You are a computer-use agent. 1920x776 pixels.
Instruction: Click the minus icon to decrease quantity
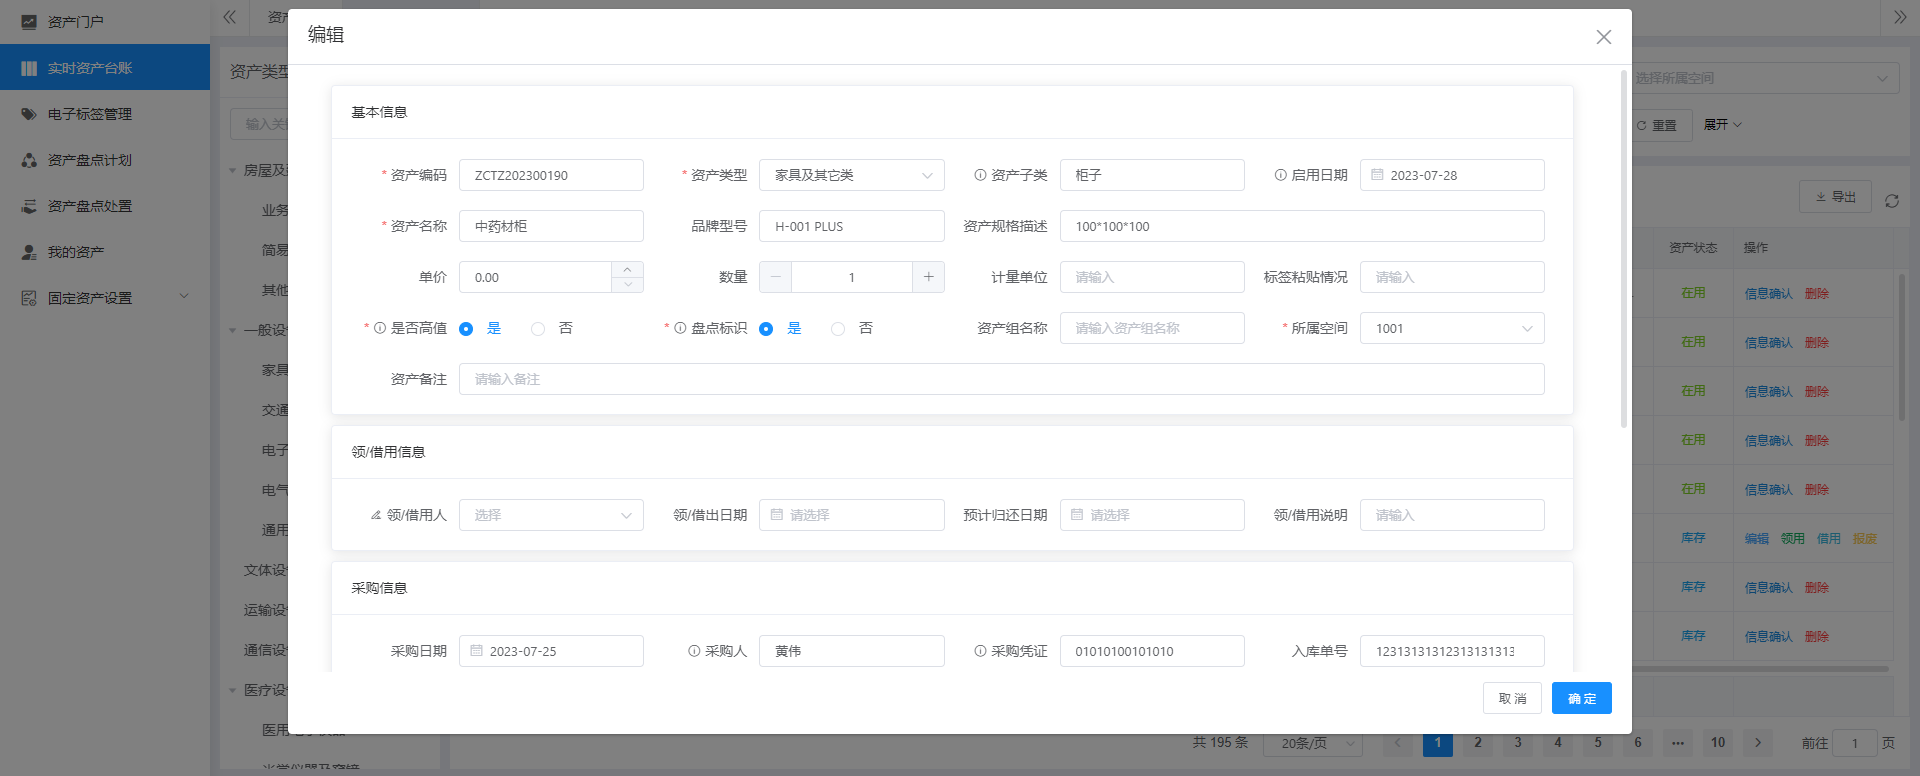pos(775,277)
